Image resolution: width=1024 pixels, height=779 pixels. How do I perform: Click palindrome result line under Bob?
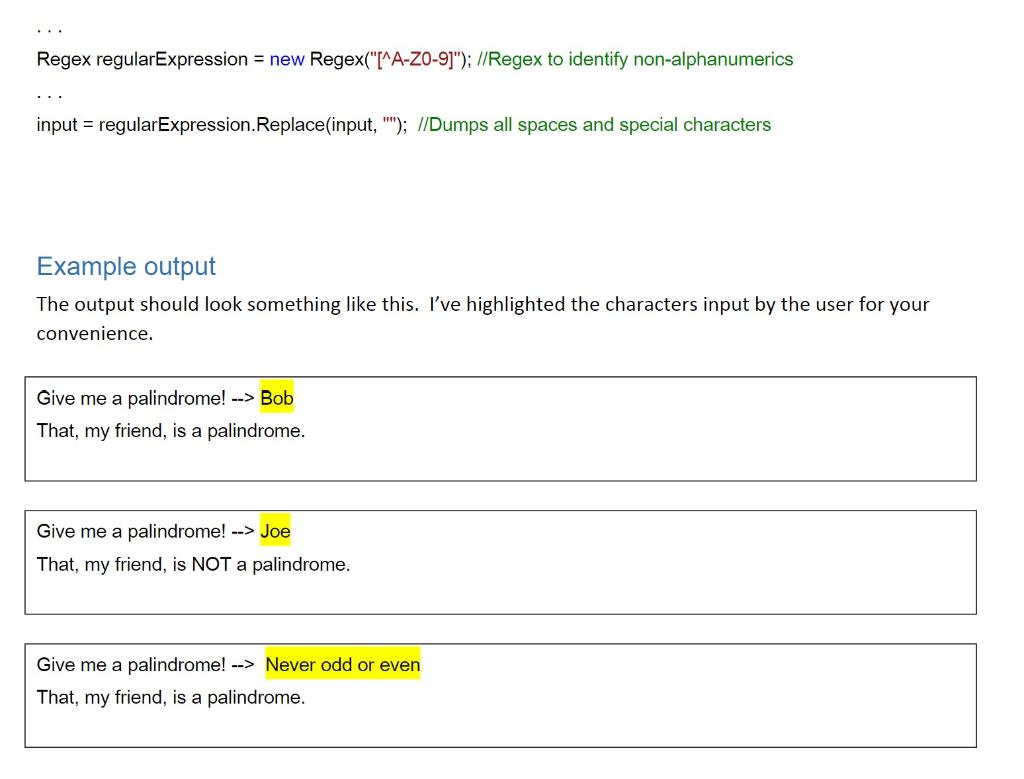click(x=171, y=431)
